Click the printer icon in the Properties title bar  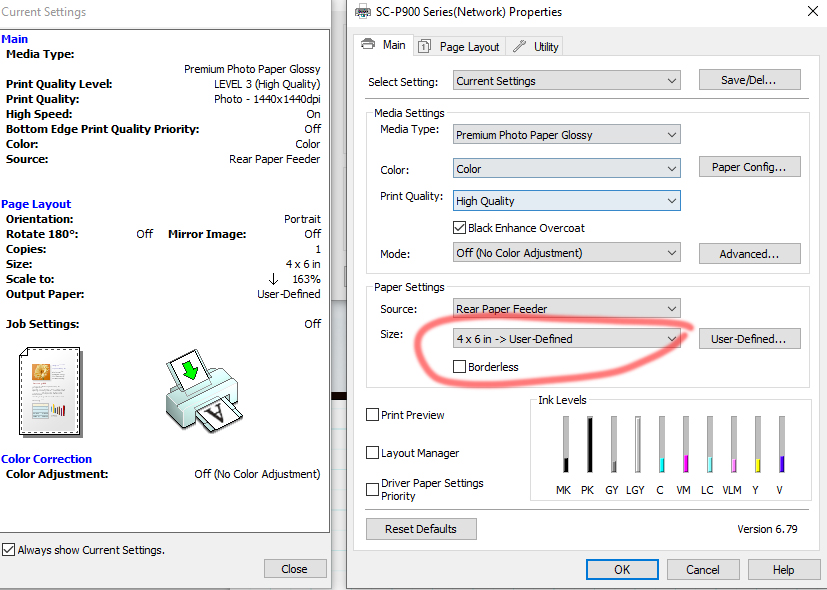pyautogui.click(x=363, y=11)
